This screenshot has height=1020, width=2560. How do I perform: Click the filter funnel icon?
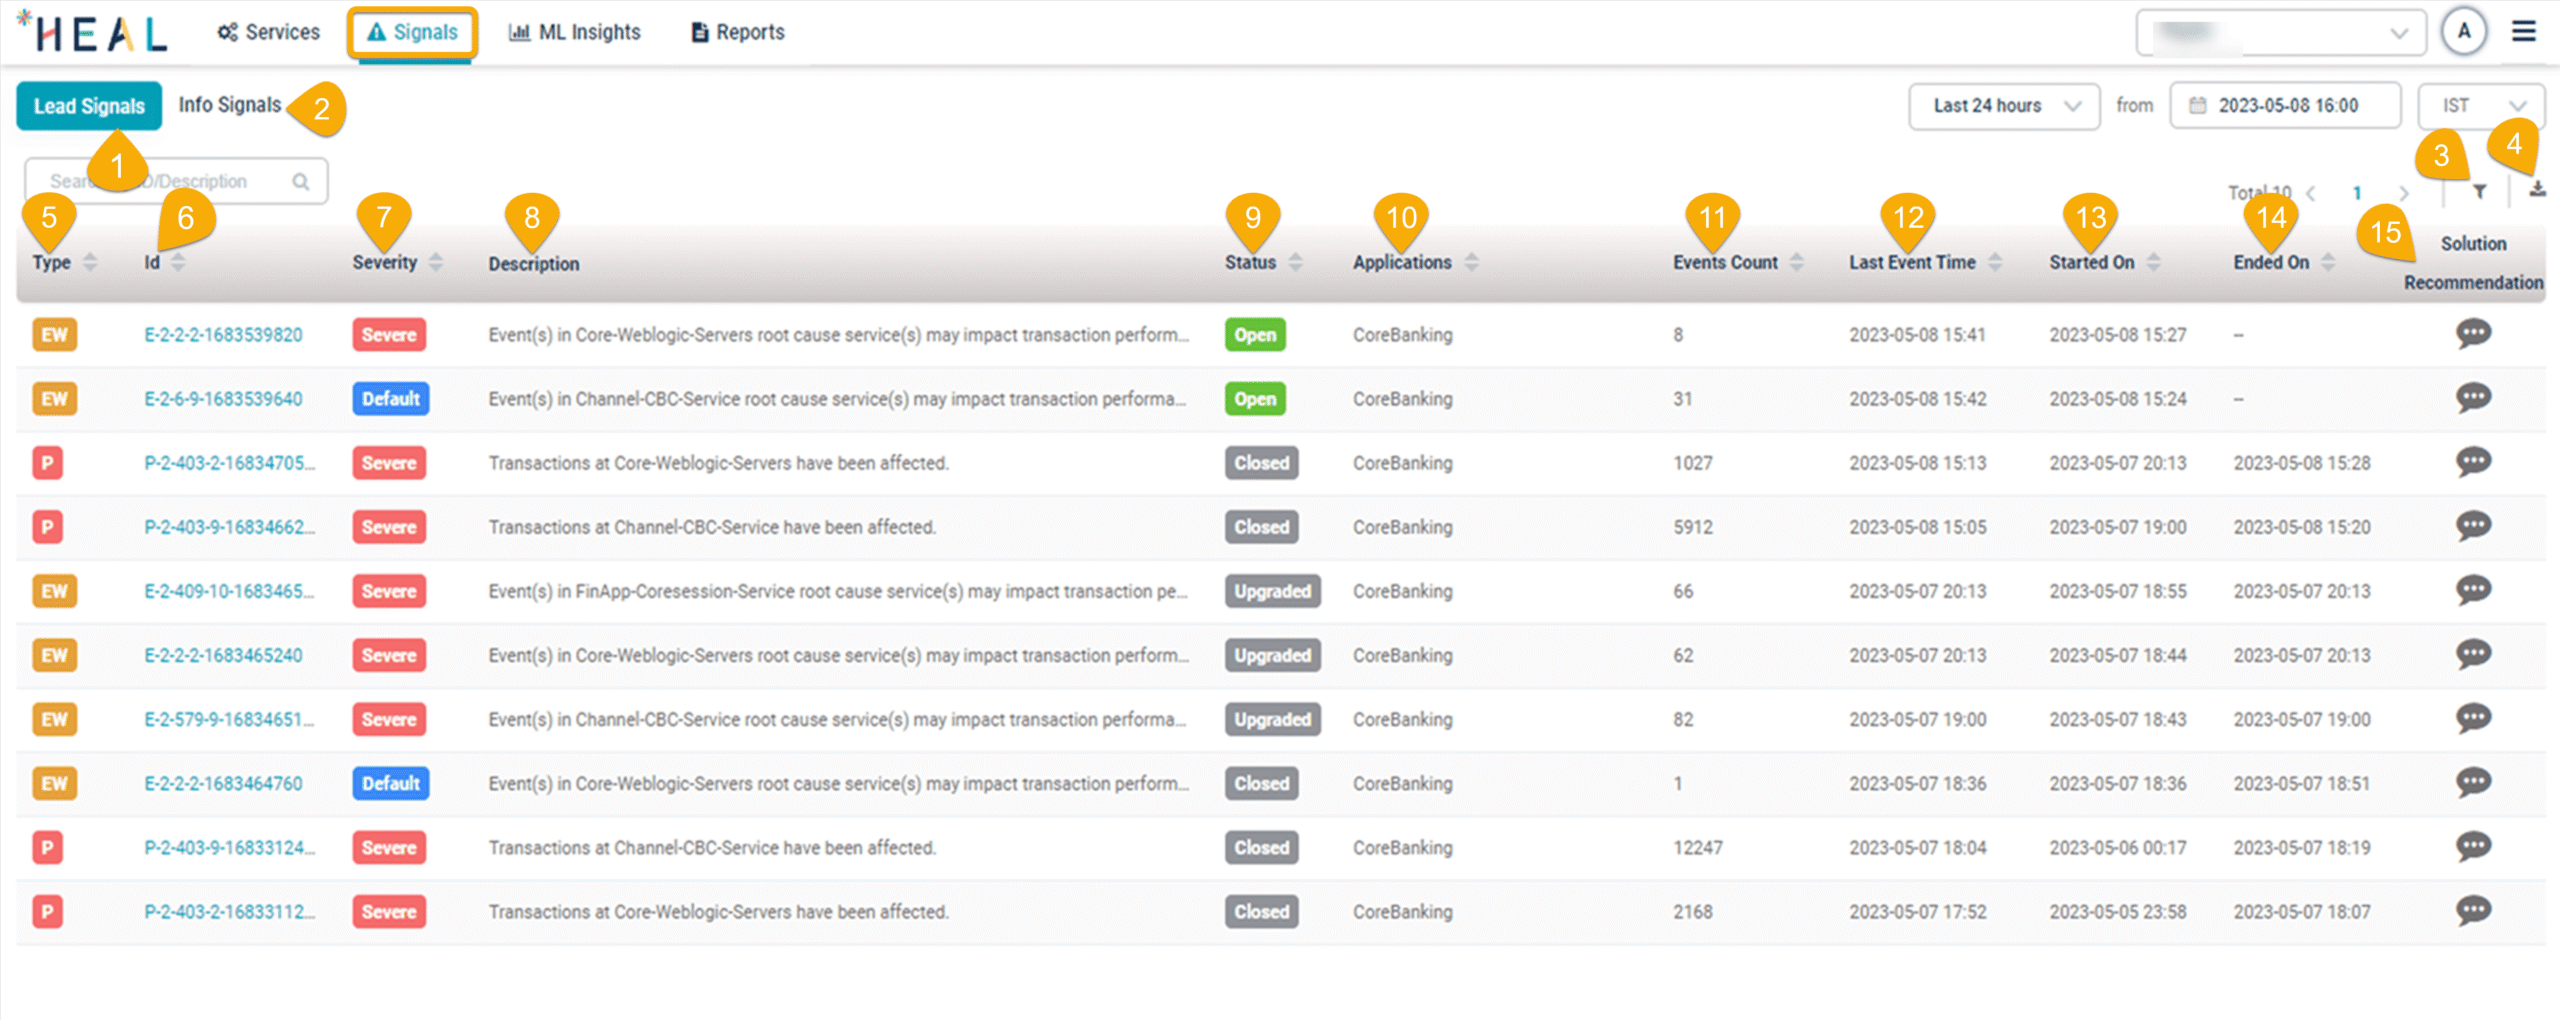point(2479,192)
